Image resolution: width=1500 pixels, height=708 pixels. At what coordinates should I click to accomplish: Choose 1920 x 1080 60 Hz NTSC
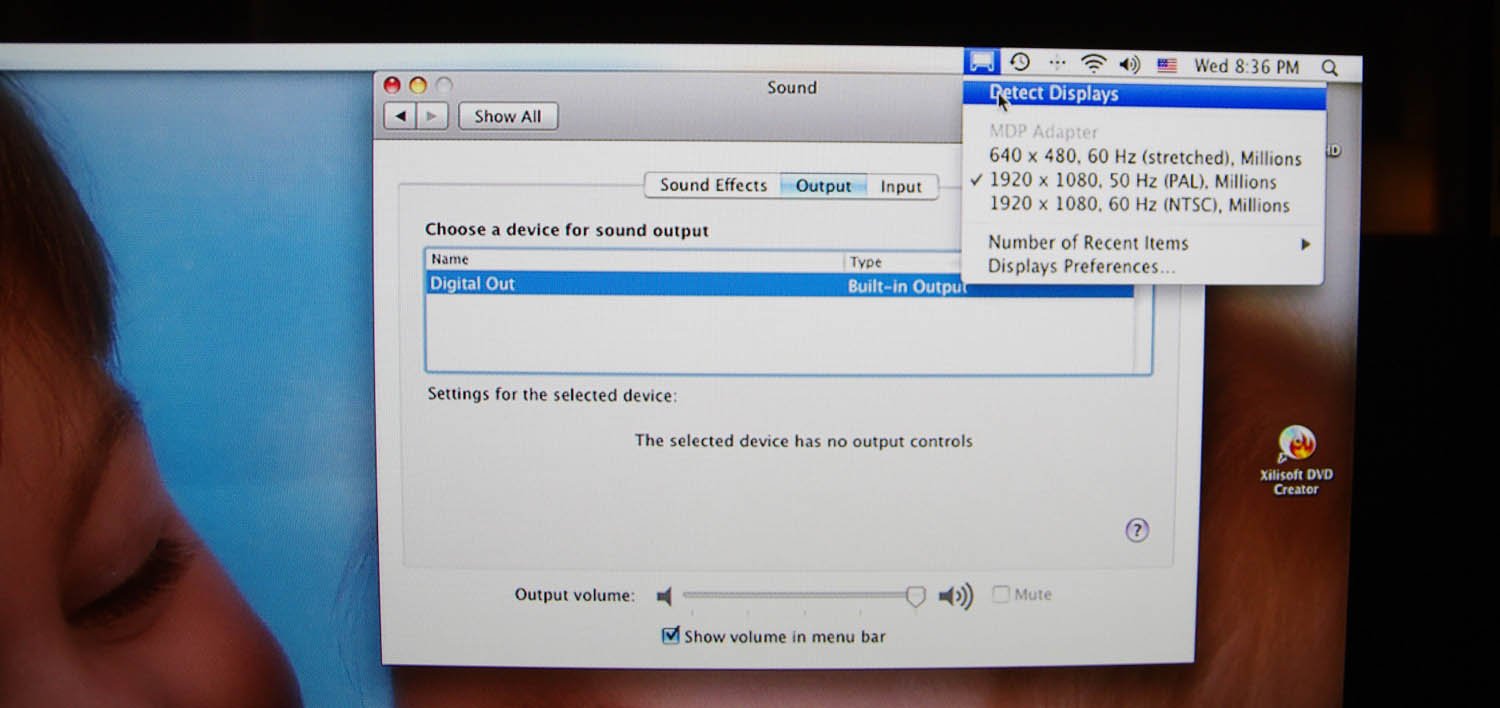pyautogui.click(x=1138, y=205)
